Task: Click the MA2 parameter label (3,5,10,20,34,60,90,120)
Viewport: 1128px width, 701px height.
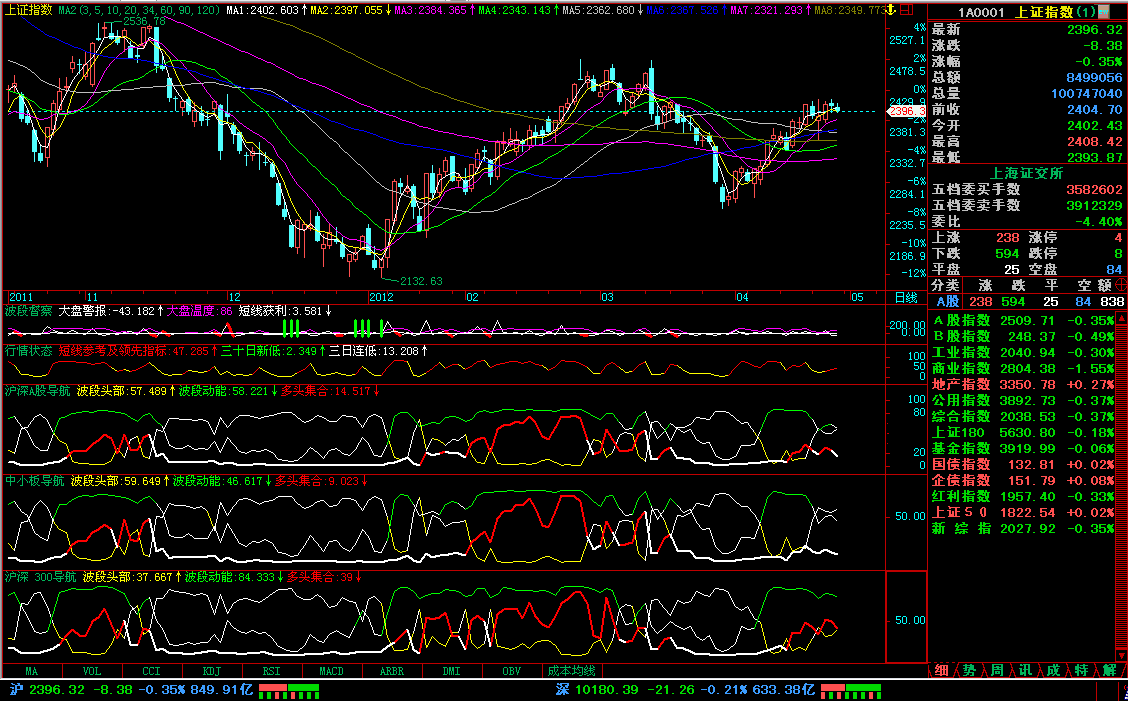Action: click(x=140, y=10)
